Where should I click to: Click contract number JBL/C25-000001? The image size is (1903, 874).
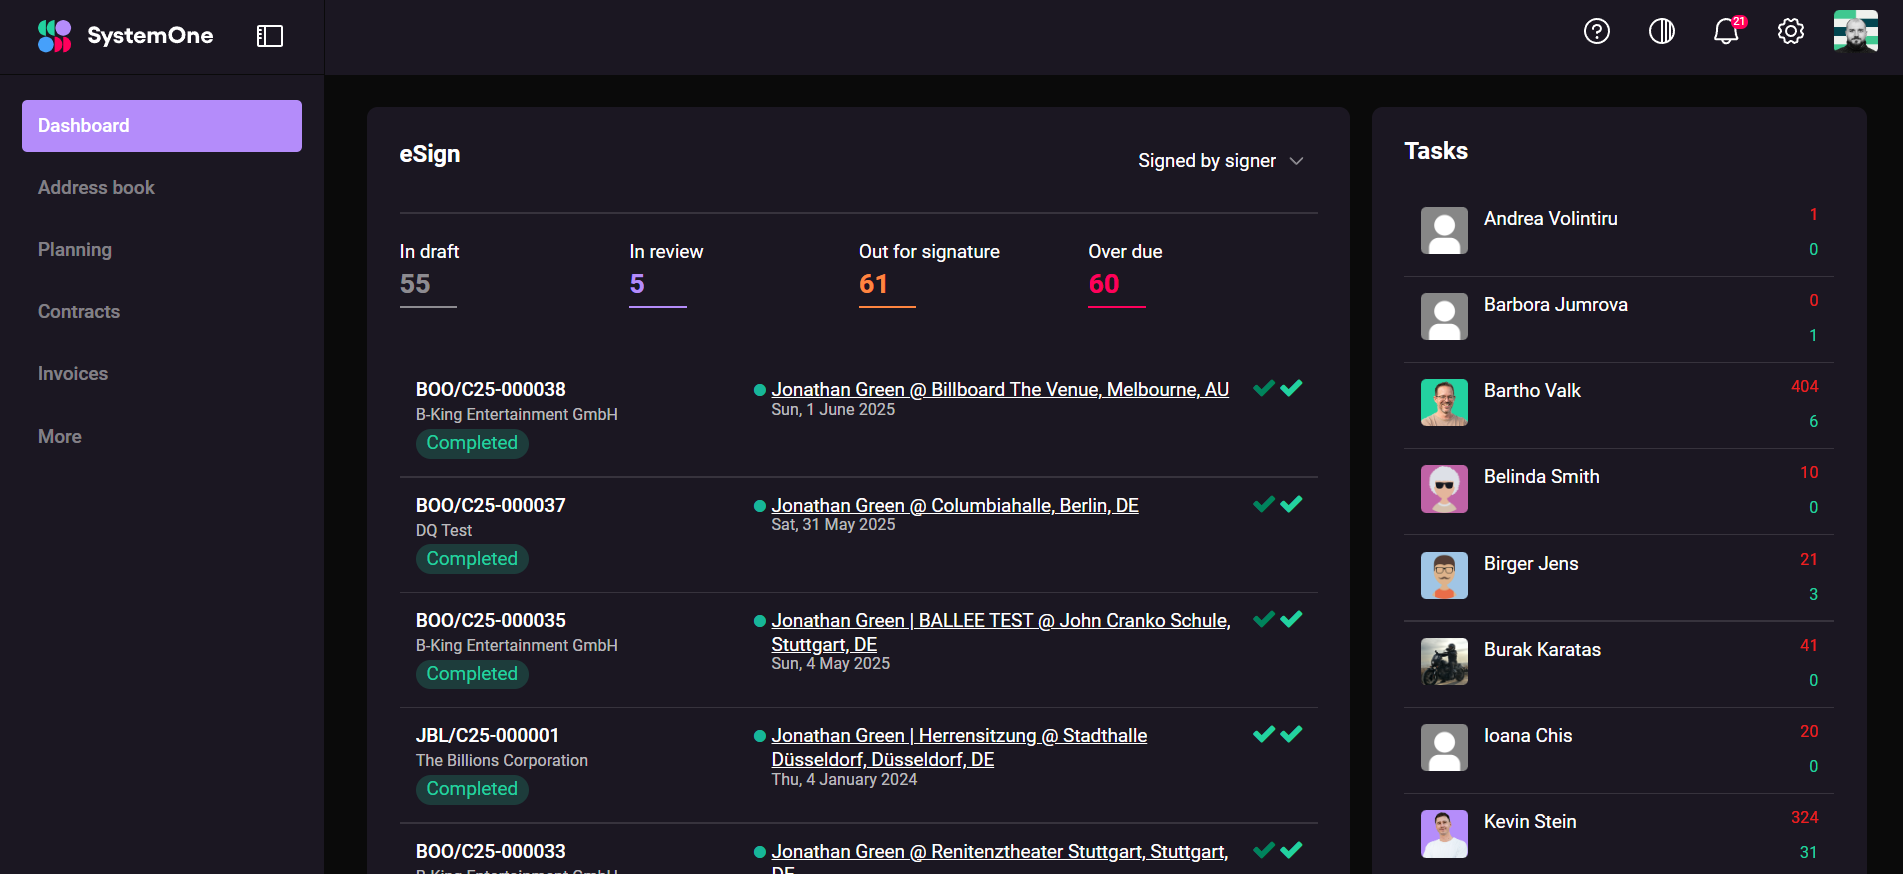tap(487, 736)
